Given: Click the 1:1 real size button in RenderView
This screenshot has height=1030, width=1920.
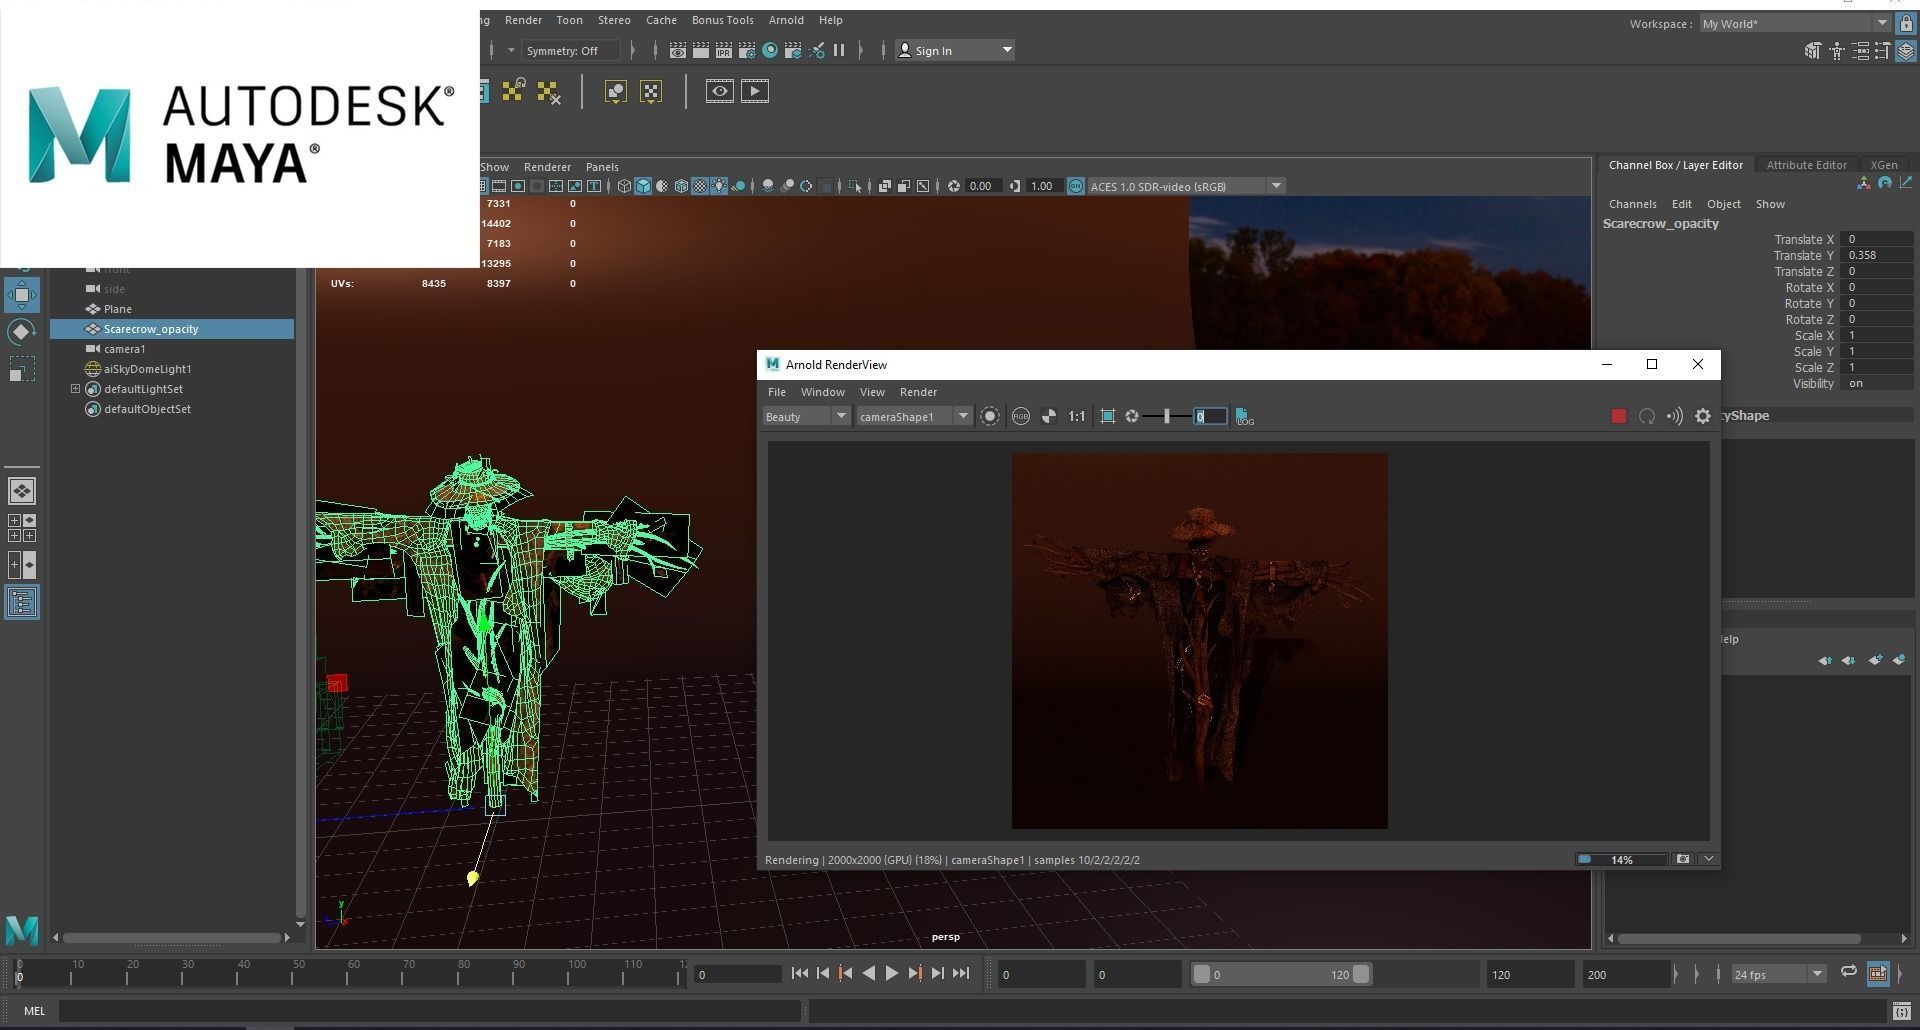Looking at the screenshot, I should [1076, 416].
